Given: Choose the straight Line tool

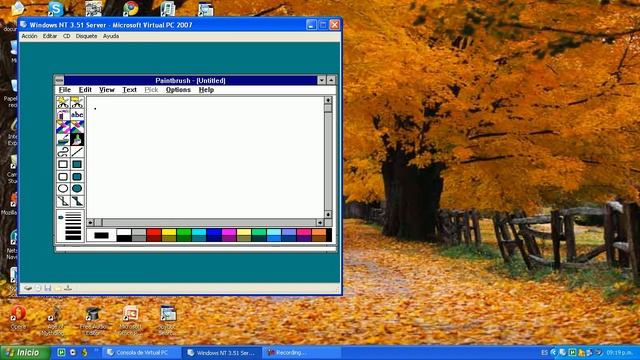Looking at the screenshot, I should tap(77, 152).
